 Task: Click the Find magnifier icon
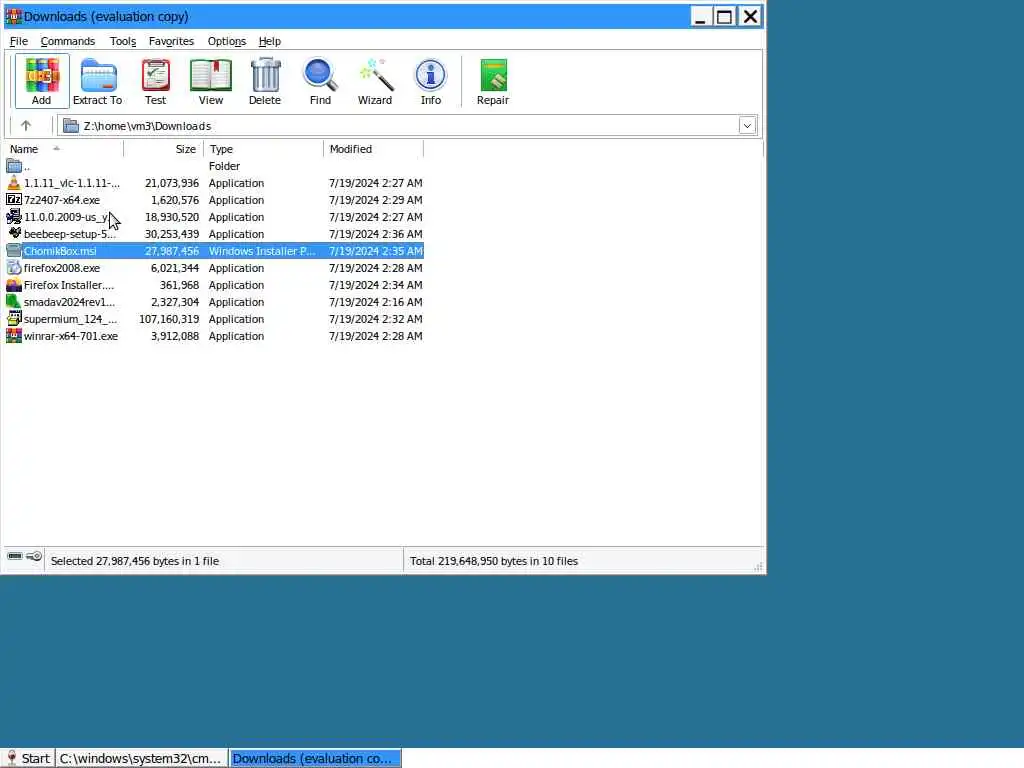[320, 75]
